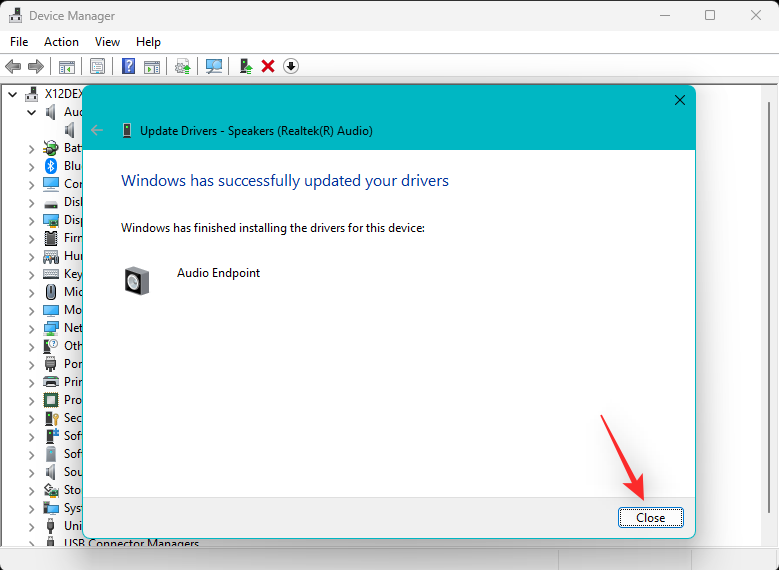Screen dimensions: 779x570
Task: Click the Print queues printer icon in tree
Action: tap(51, 382)
